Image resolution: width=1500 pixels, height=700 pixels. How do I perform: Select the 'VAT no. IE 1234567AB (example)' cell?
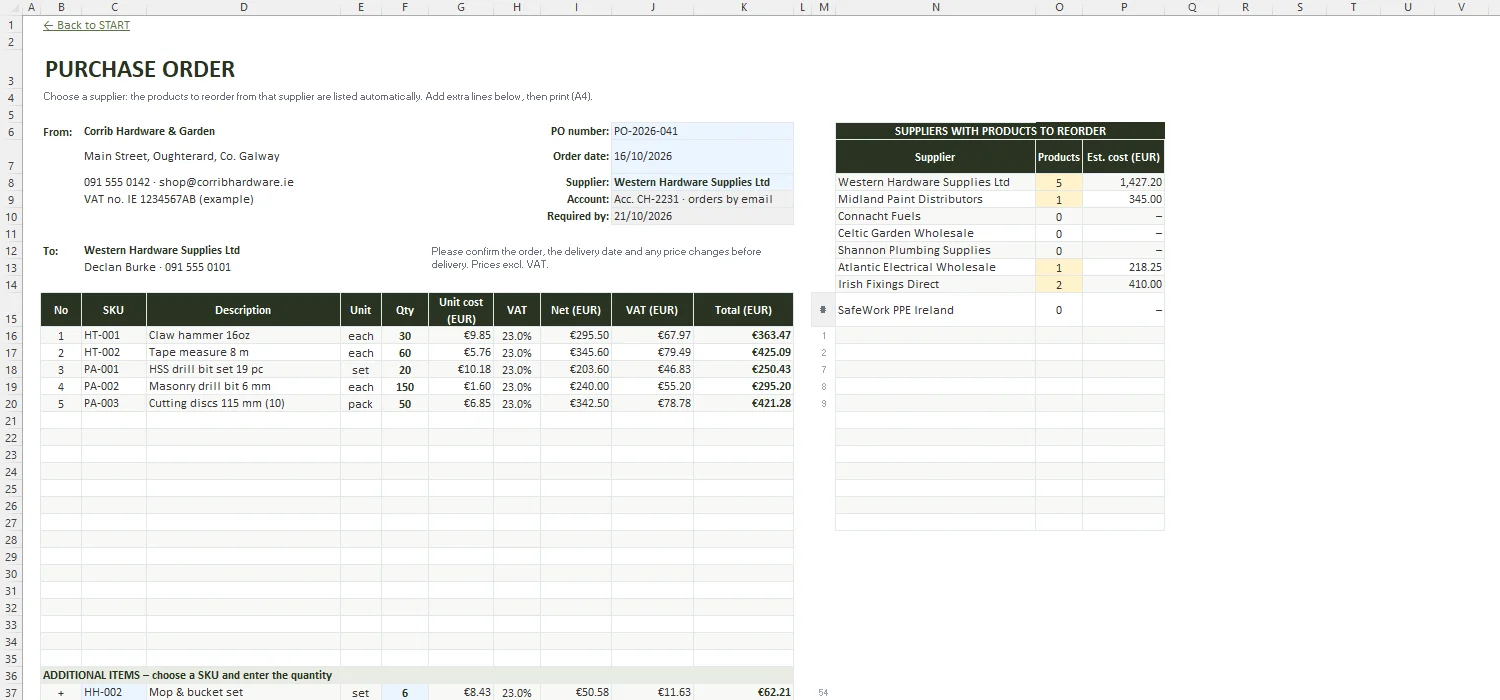[x=169, y=199]
